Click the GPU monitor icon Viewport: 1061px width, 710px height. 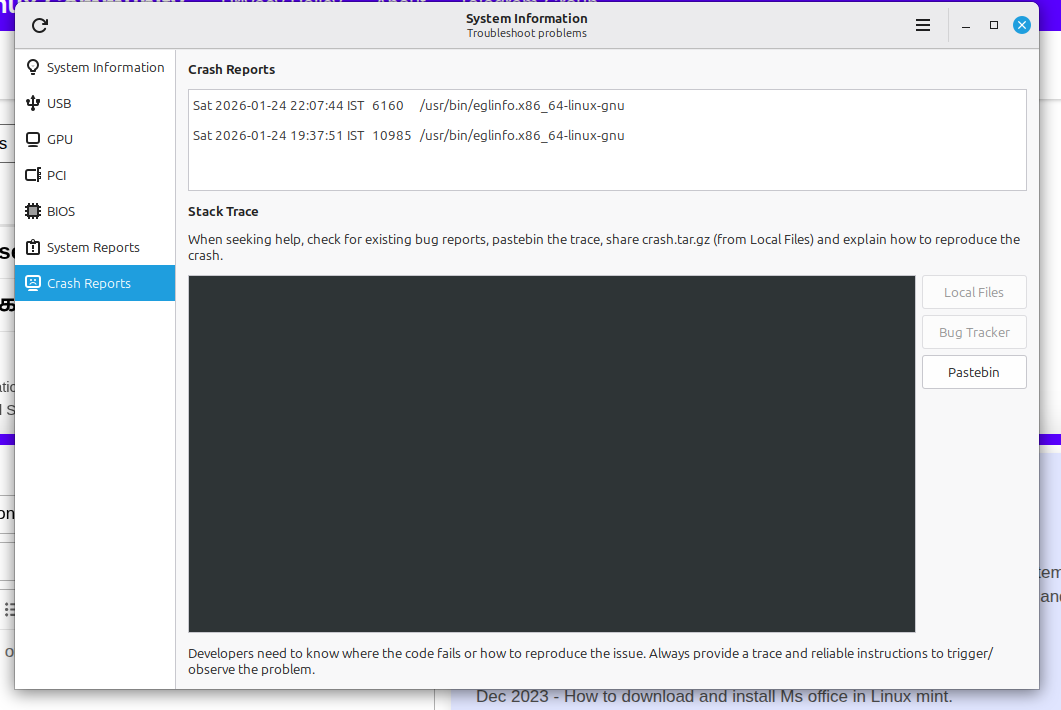pyautogui.click(x=33, y=139)
